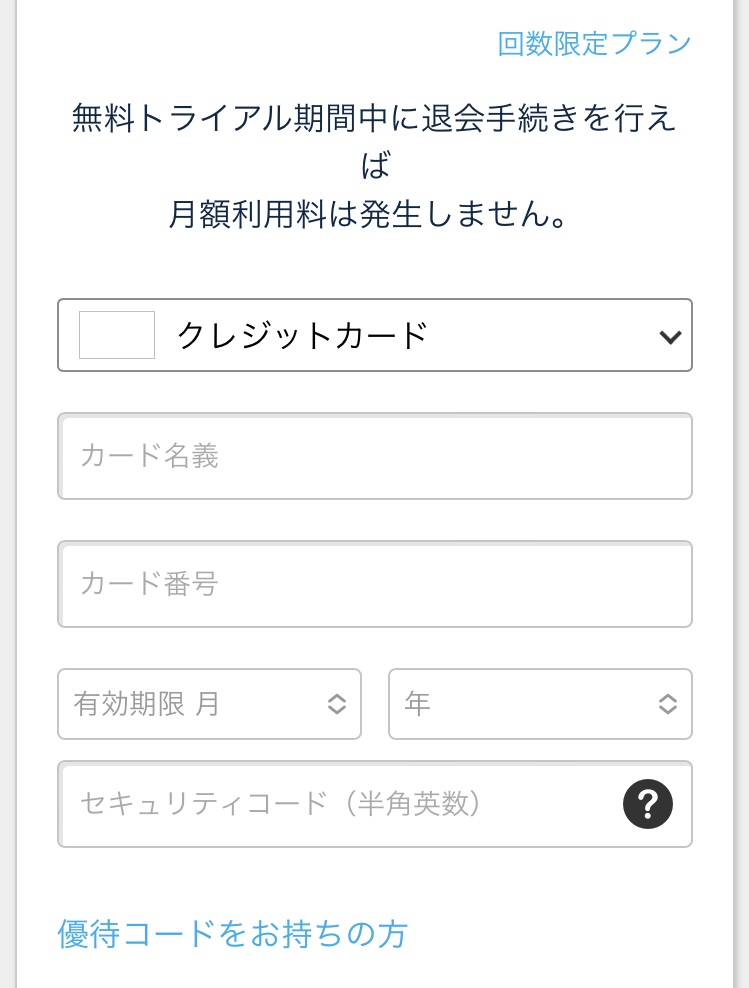Click the 優待コードをお持ちの方 link
Screen dimensions: 749x988
pyautogui.click(x=232, y=934)
